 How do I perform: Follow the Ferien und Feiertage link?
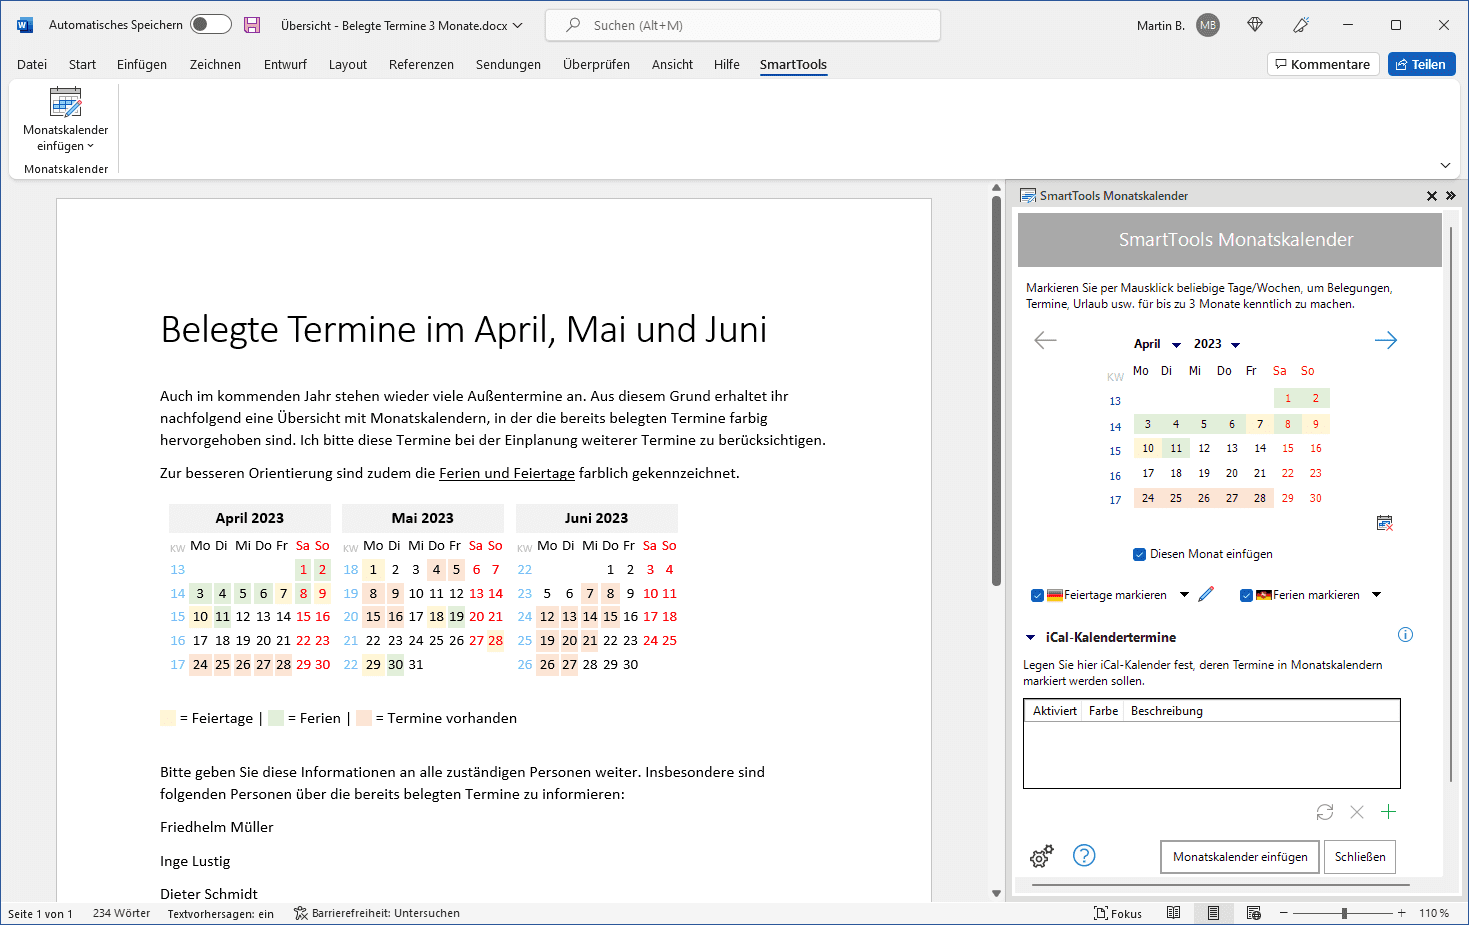tap(507, 473)
